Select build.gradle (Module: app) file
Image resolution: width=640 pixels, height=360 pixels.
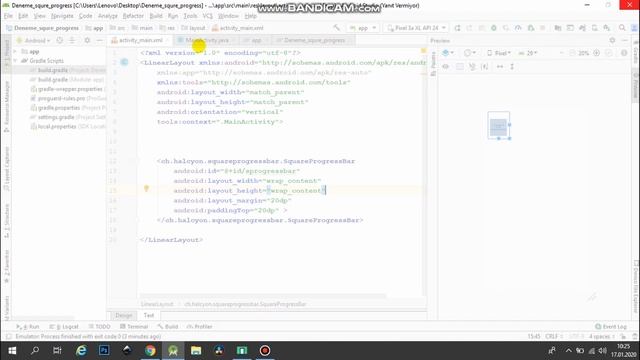(67, 80)
